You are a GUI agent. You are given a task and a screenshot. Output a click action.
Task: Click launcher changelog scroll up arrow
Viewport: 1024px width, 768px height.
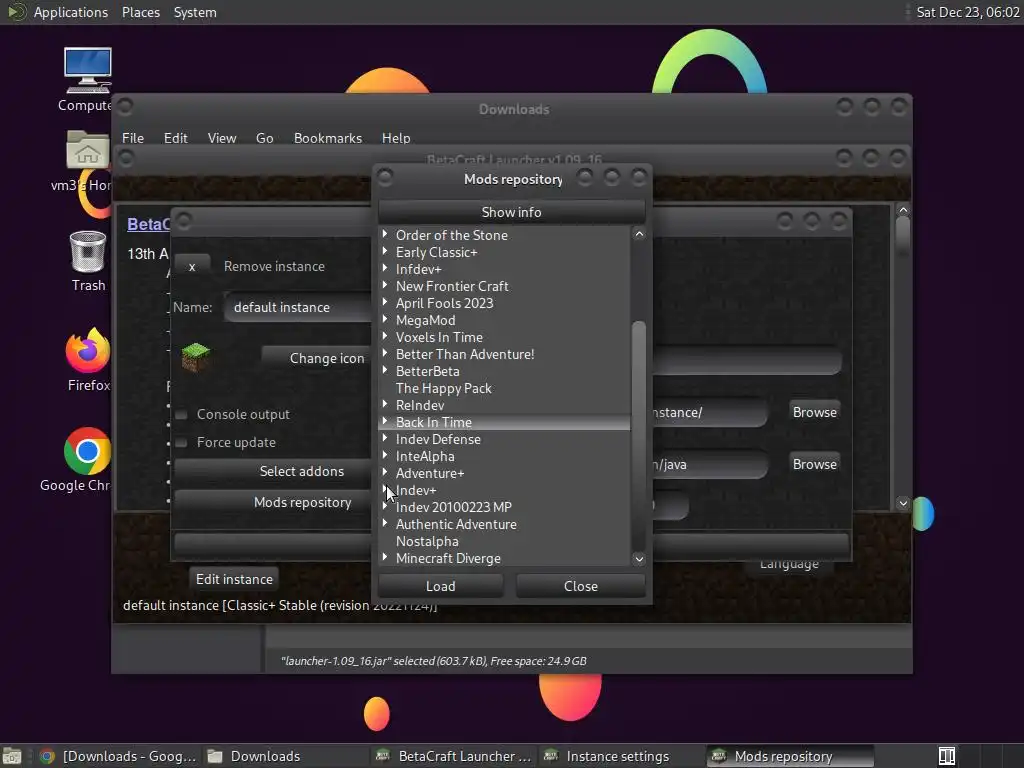[903, 210]
